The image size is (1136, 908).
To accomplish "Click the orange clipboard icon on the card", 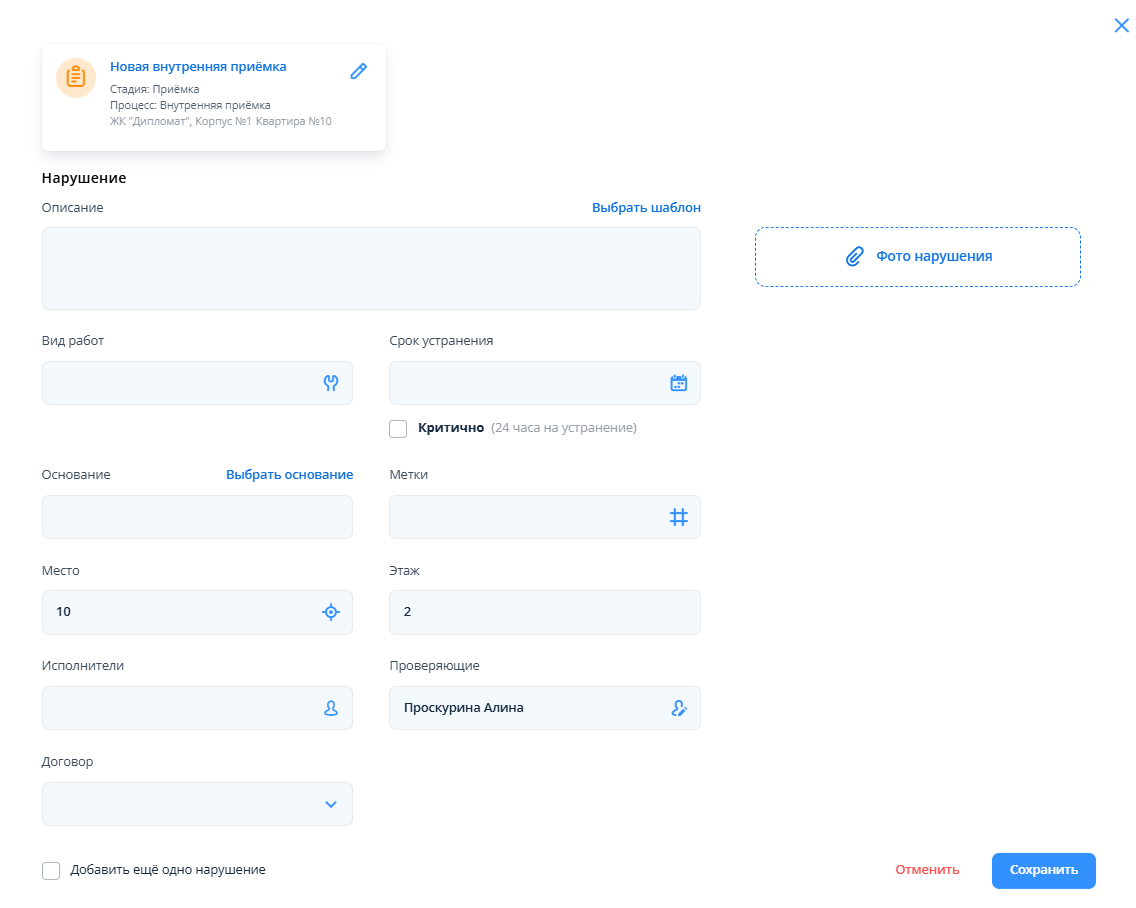I will click(x=75, y=78).
